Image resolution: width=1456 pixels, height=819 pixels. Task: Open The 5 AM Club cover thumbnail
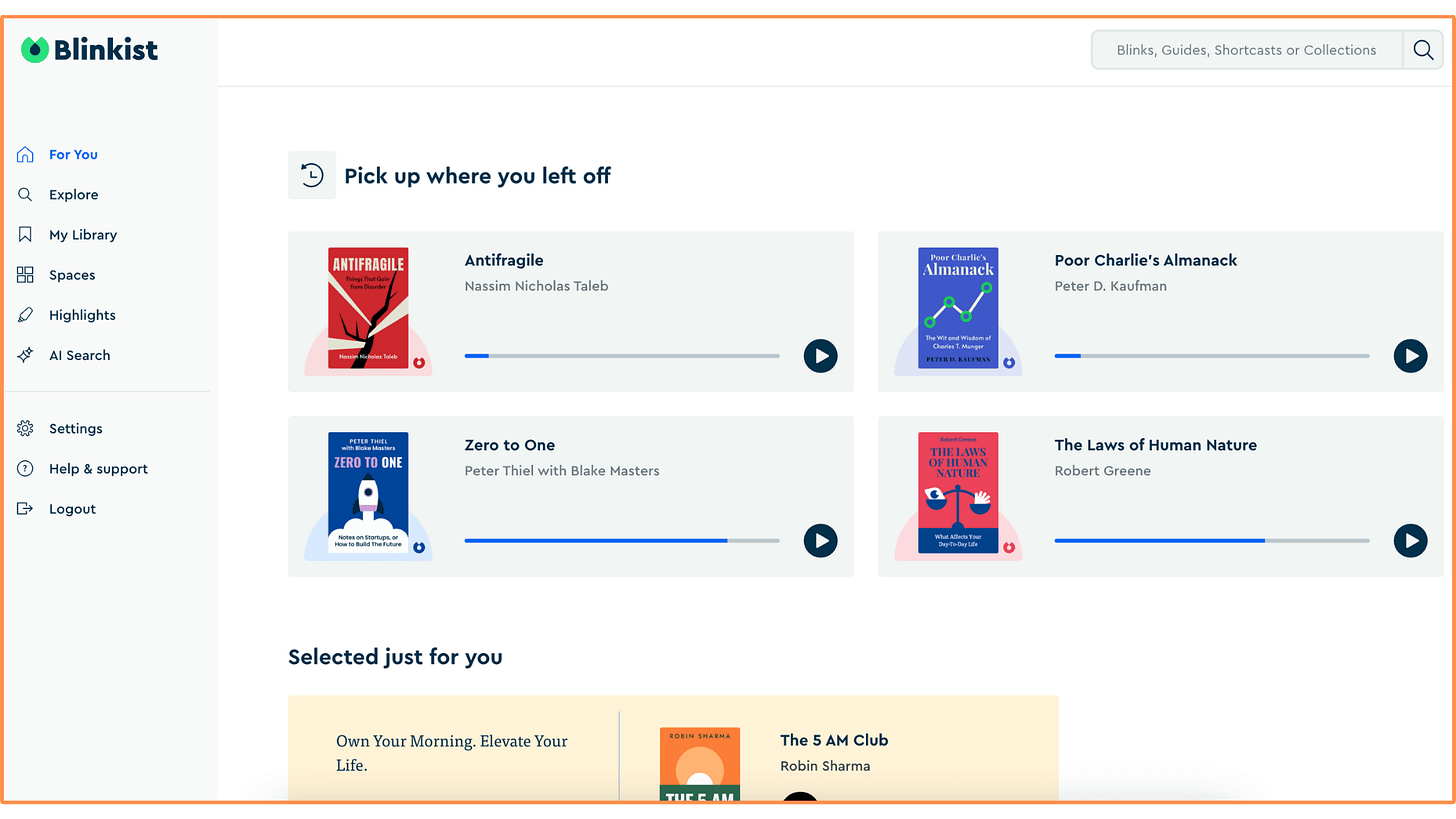(700, 764)
